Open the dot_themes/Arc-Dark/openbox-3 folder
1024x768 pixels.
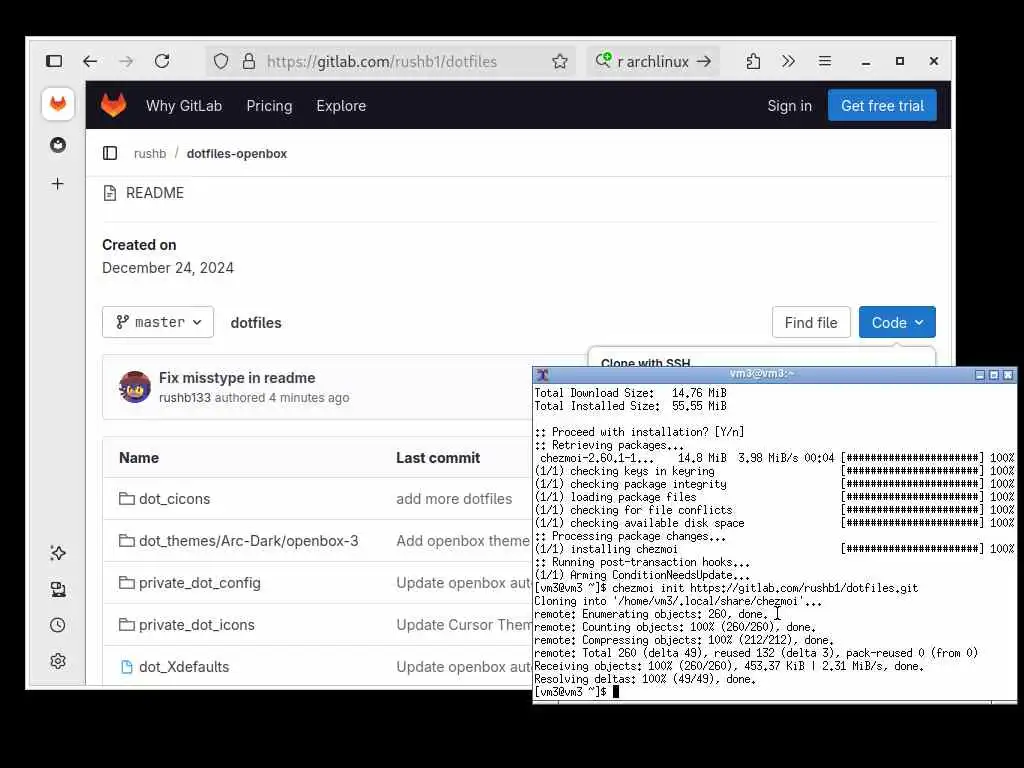click(x=248, y=541)
